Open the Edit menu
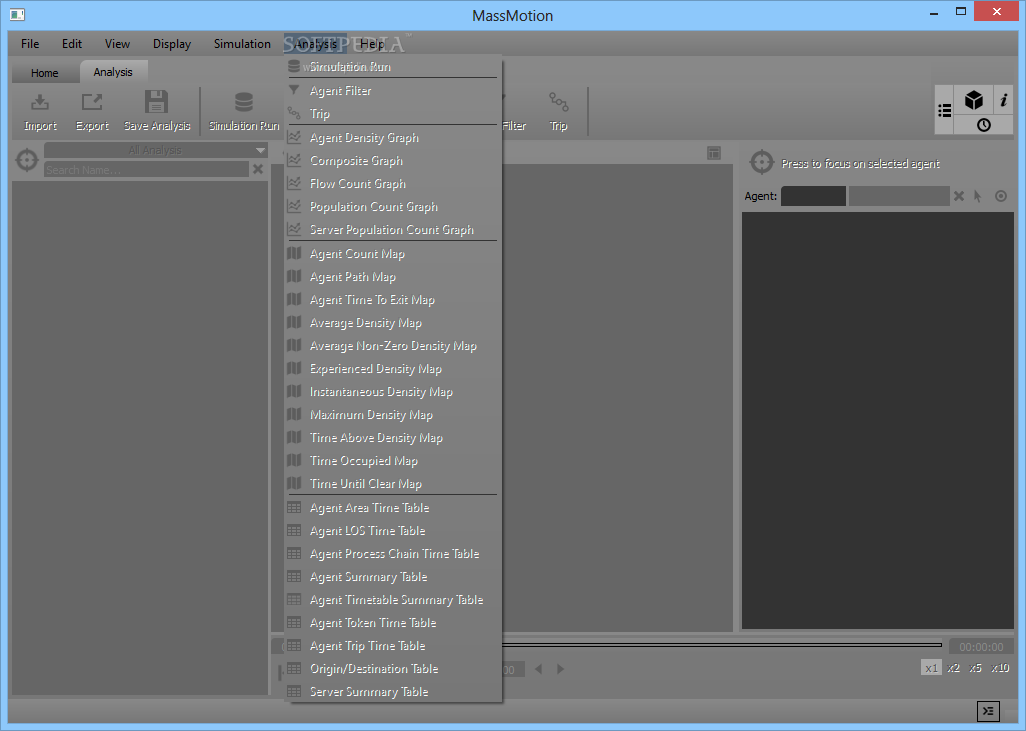Screen dimensions: 1026x731 (72, 44)
